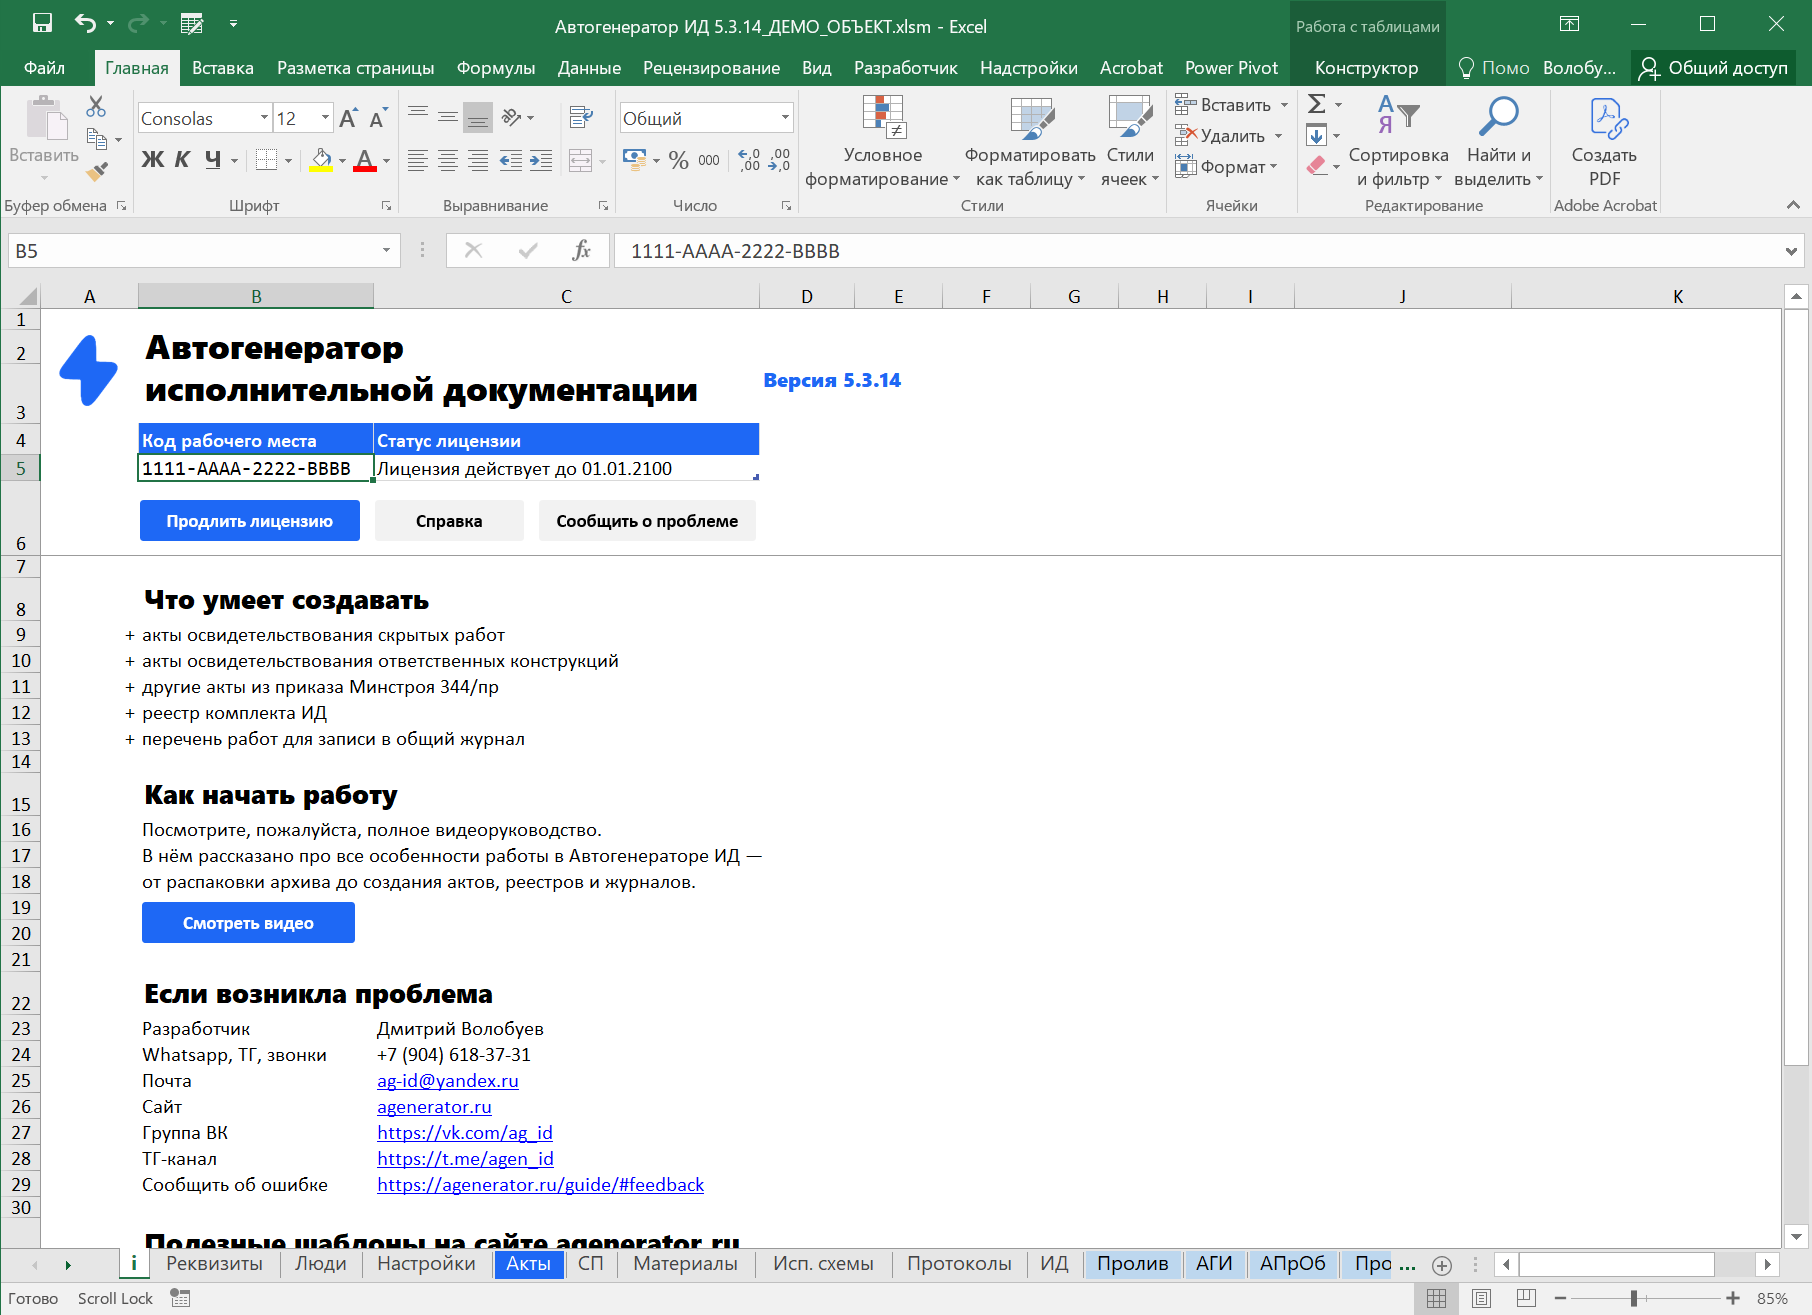Screen dimensions: 1812x1315
Task: Align text to the left
Action: pos(418,160)
